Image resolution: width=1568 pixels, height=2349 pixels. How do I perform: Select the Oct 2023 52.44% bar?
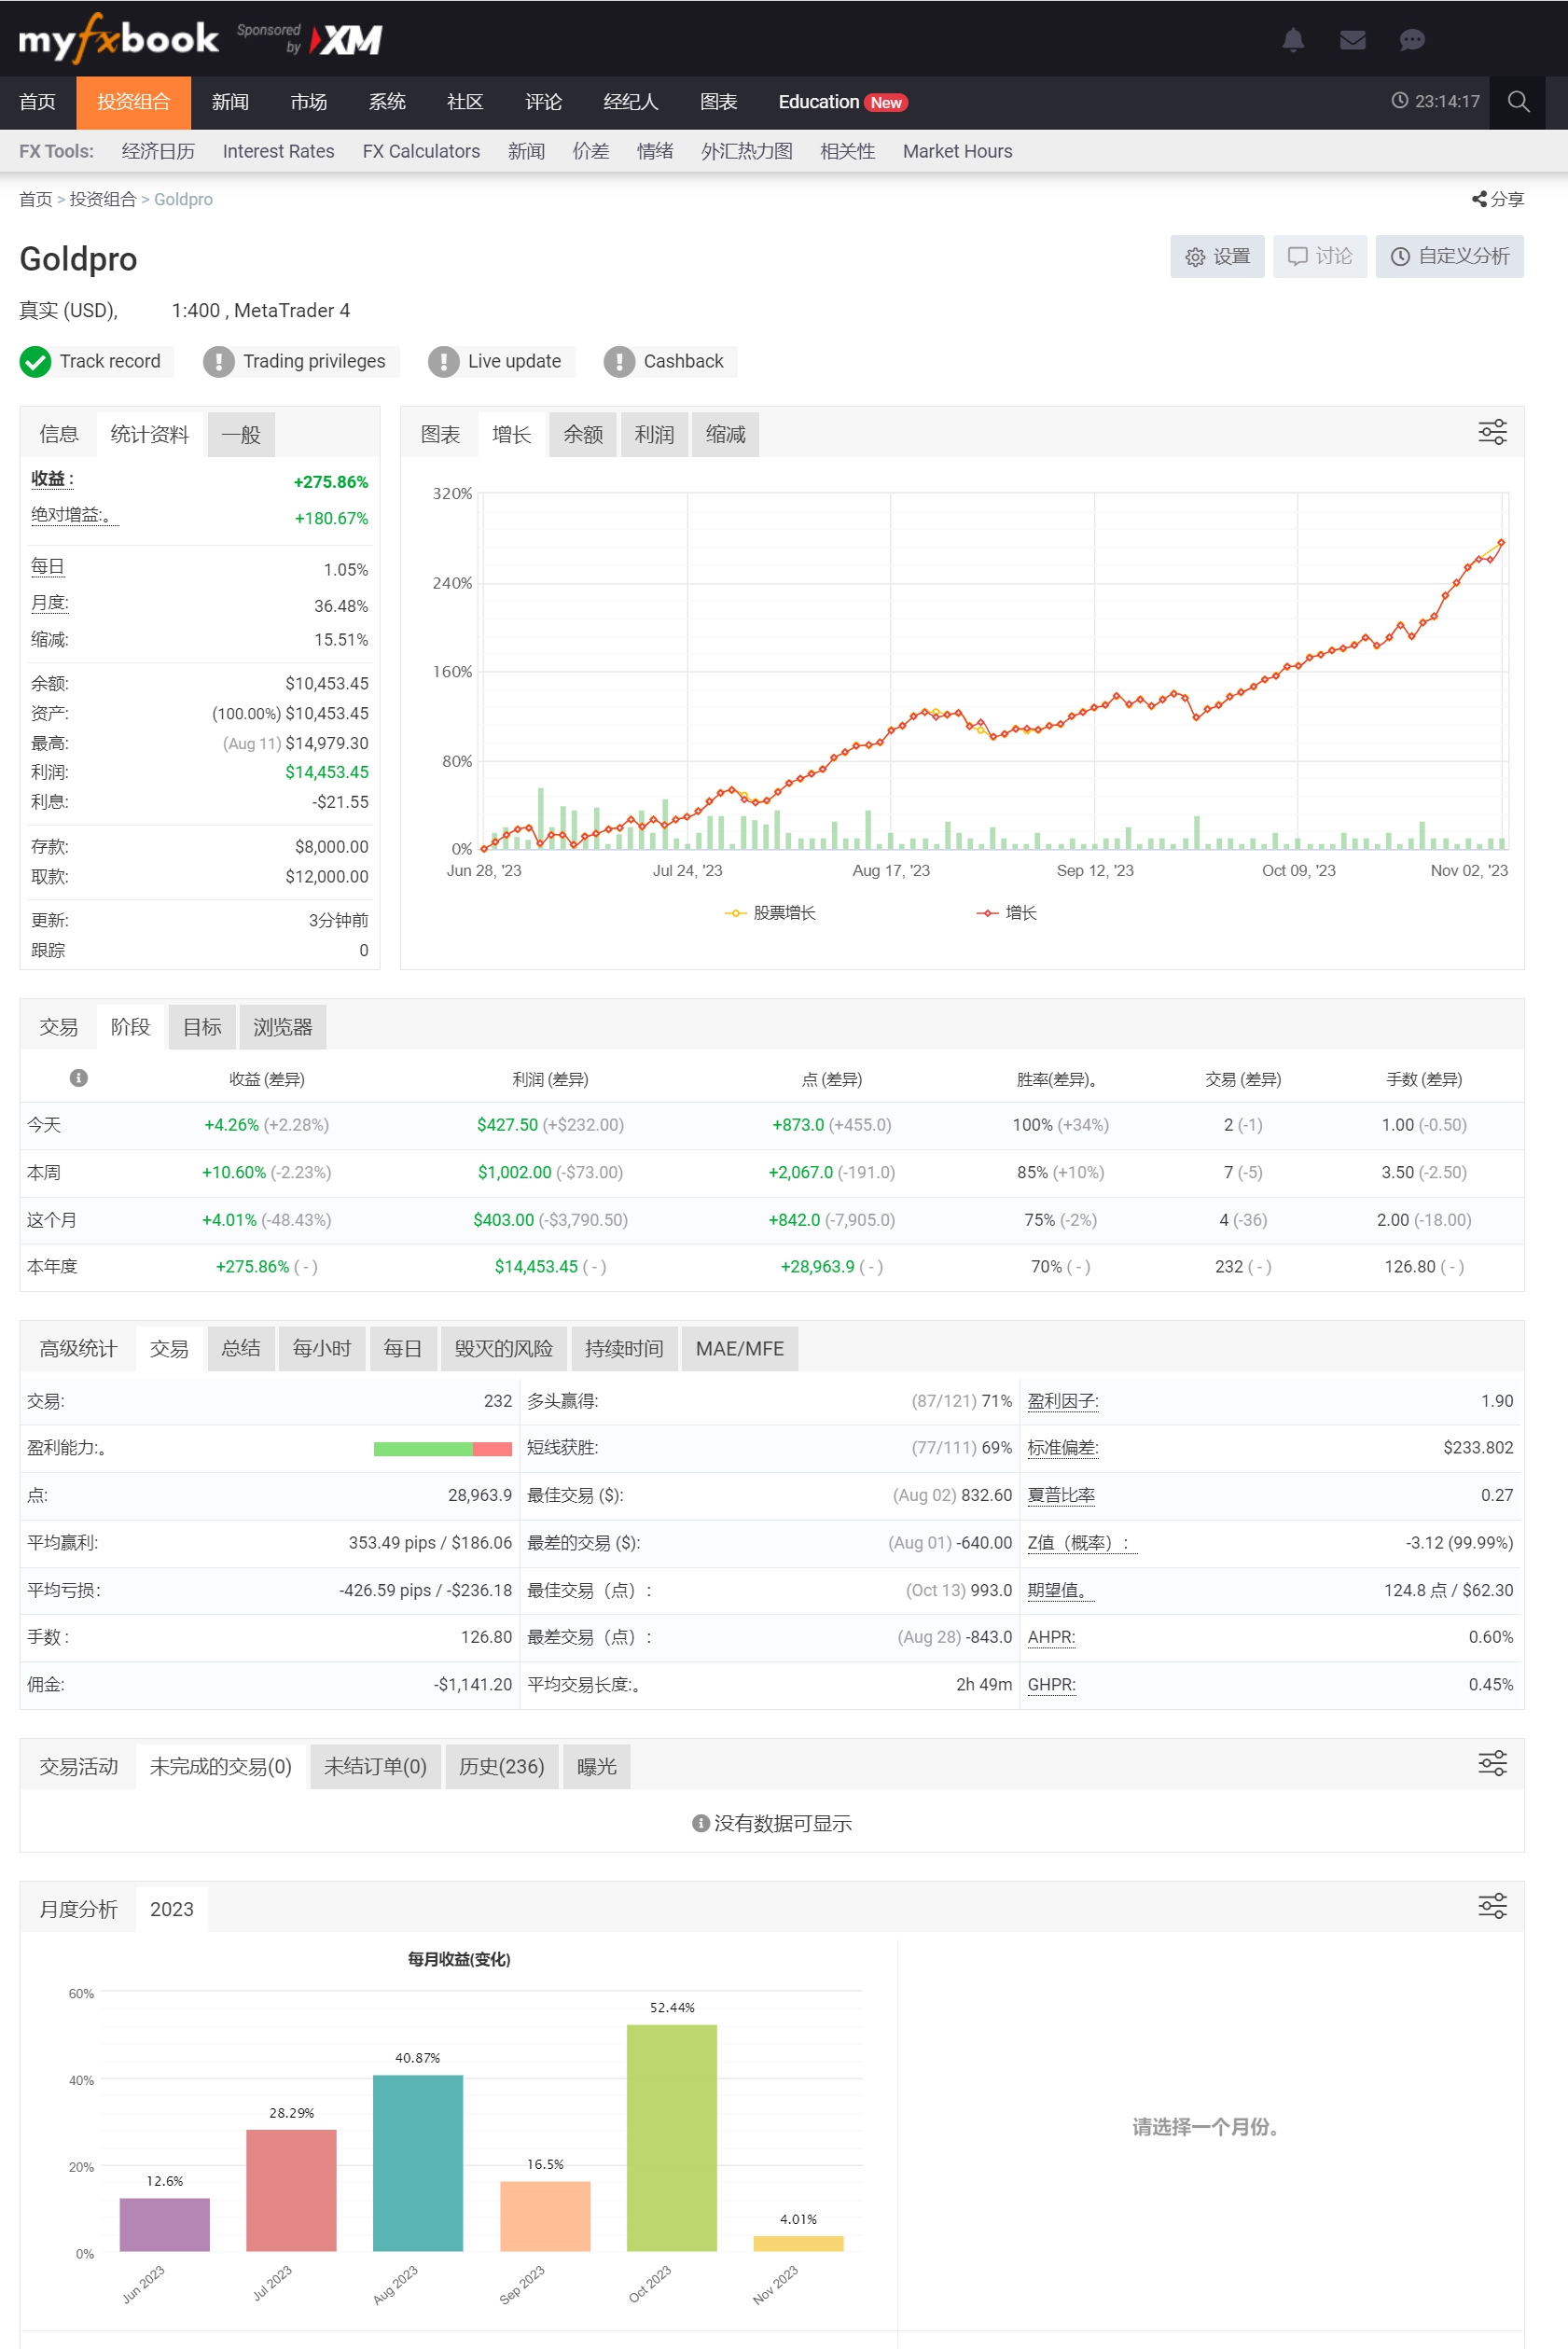[x=672, y=2138]
